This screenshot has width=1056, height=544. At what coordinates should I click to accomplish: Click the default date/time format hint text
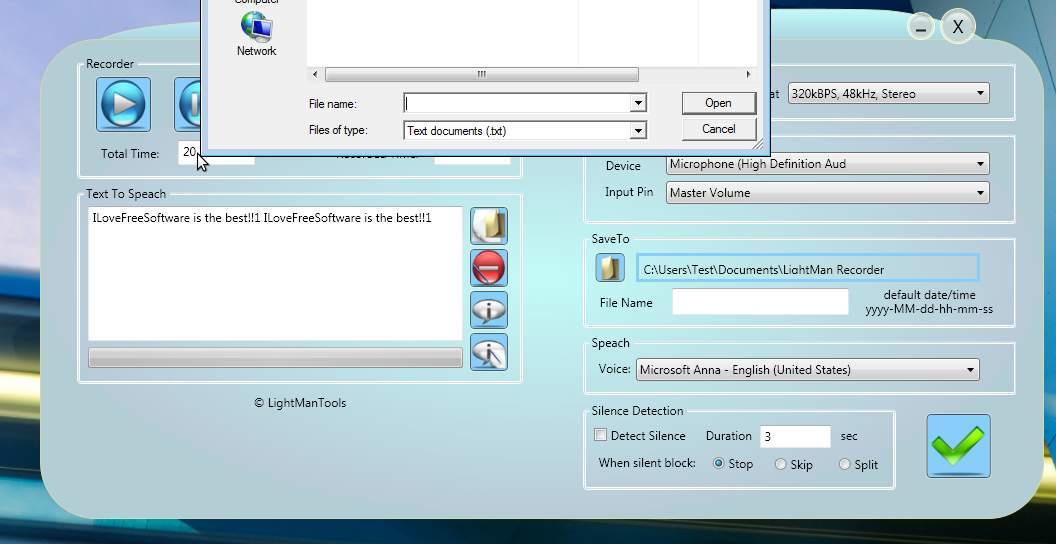[x=929, y=302]
